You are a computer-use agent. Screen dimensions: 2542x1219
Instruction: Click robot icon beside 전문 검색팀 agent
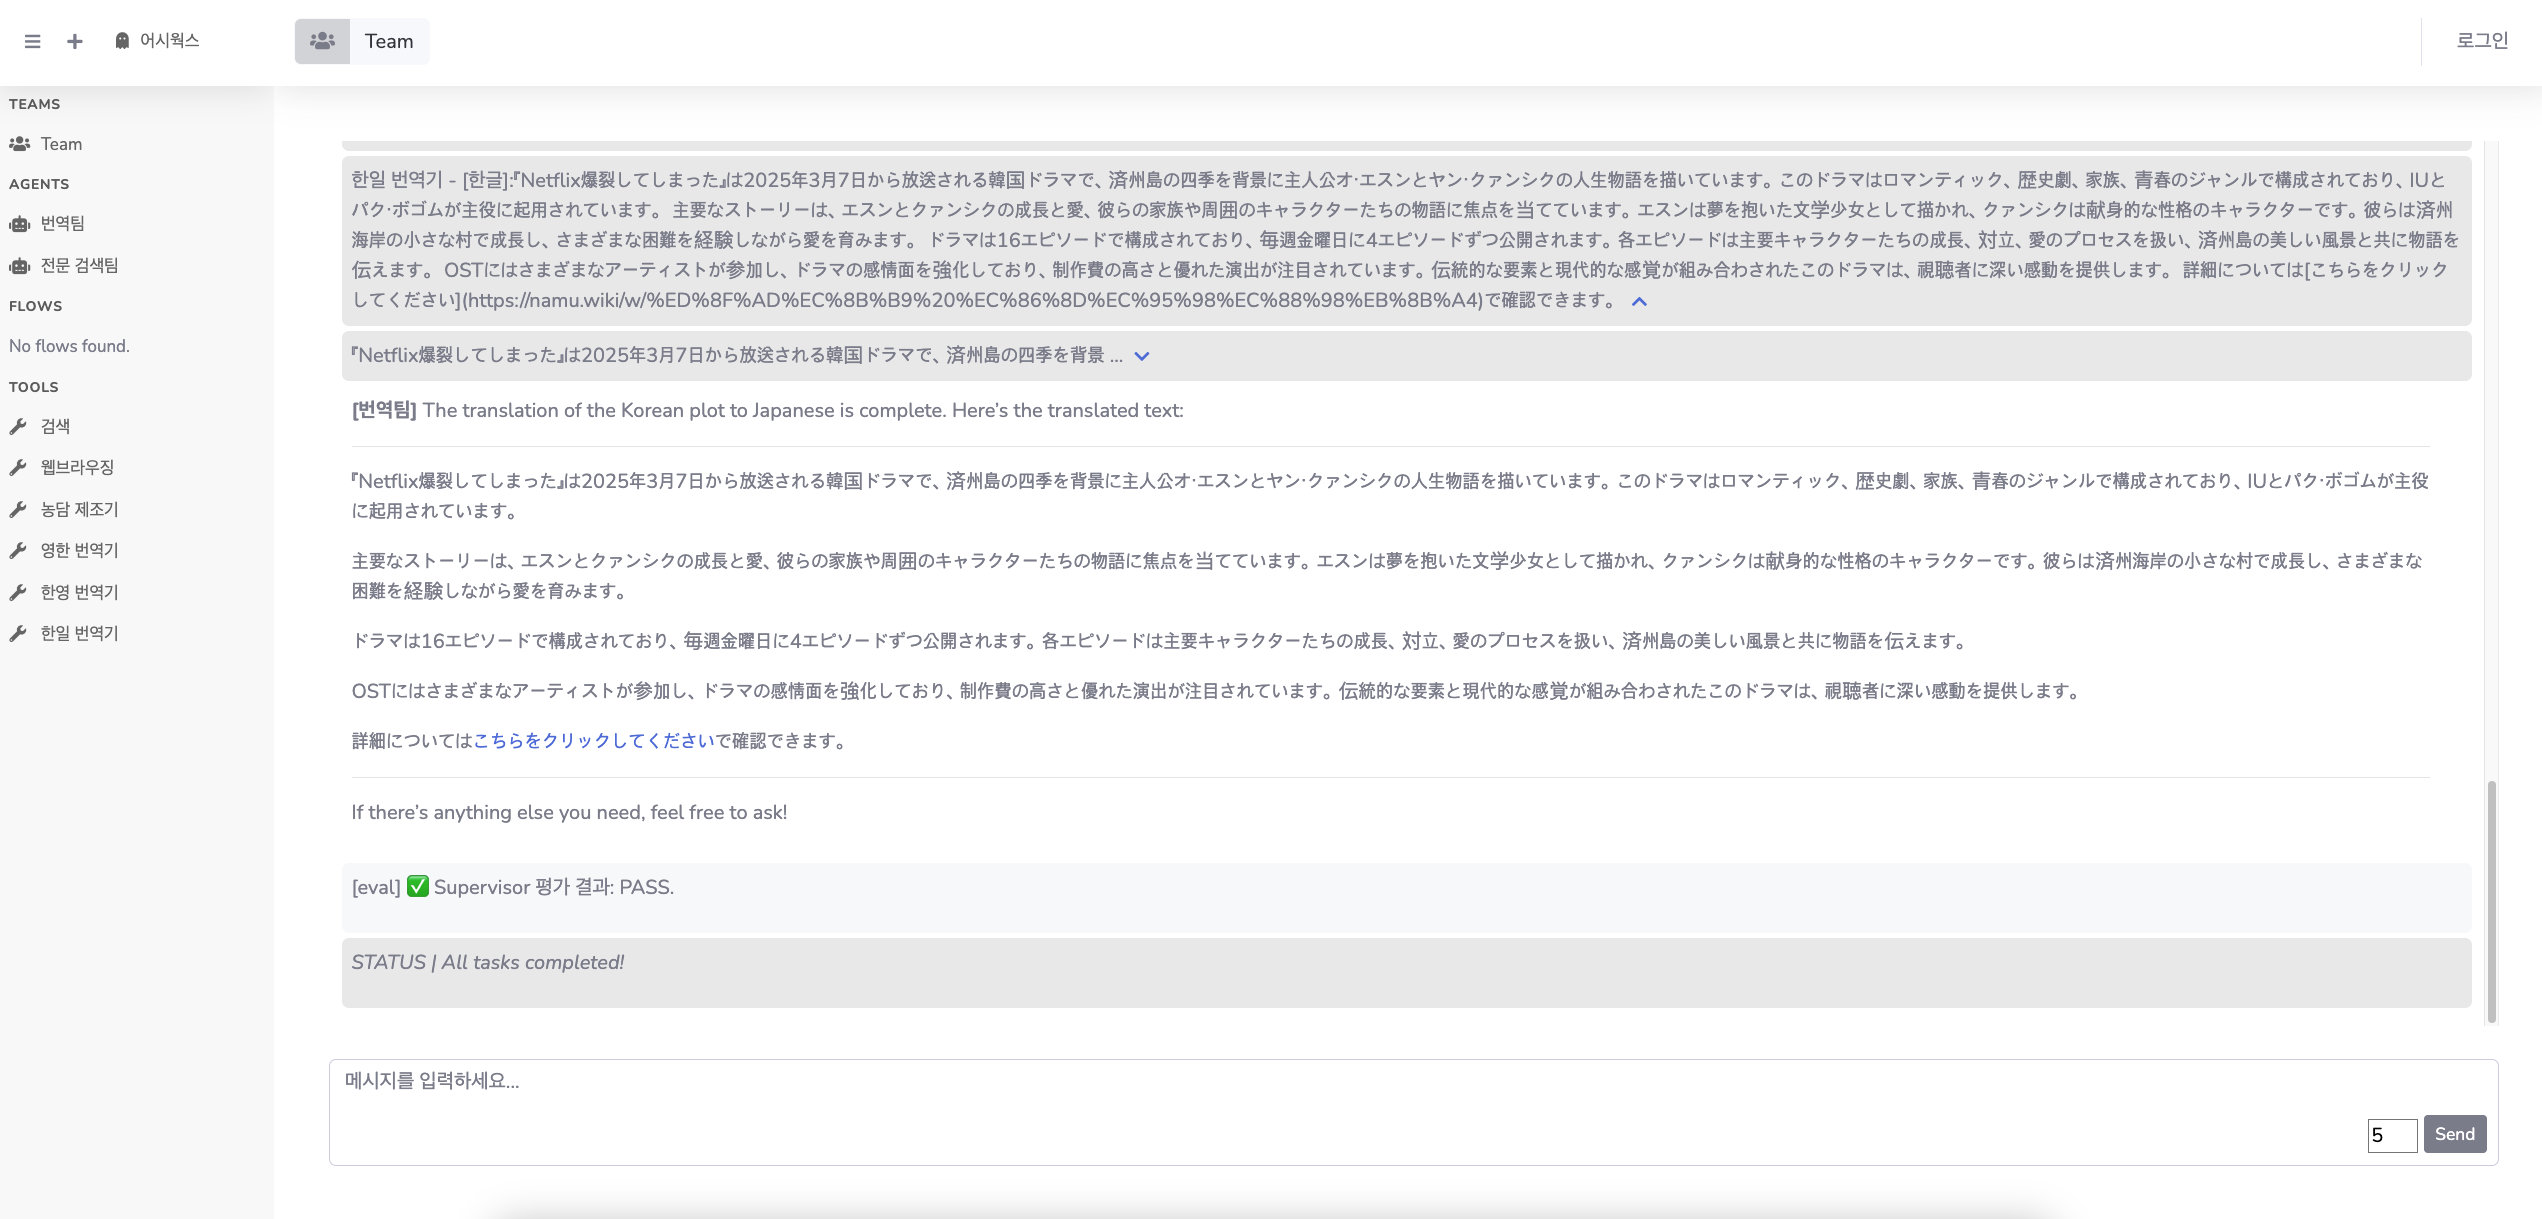tap(19, 266)
